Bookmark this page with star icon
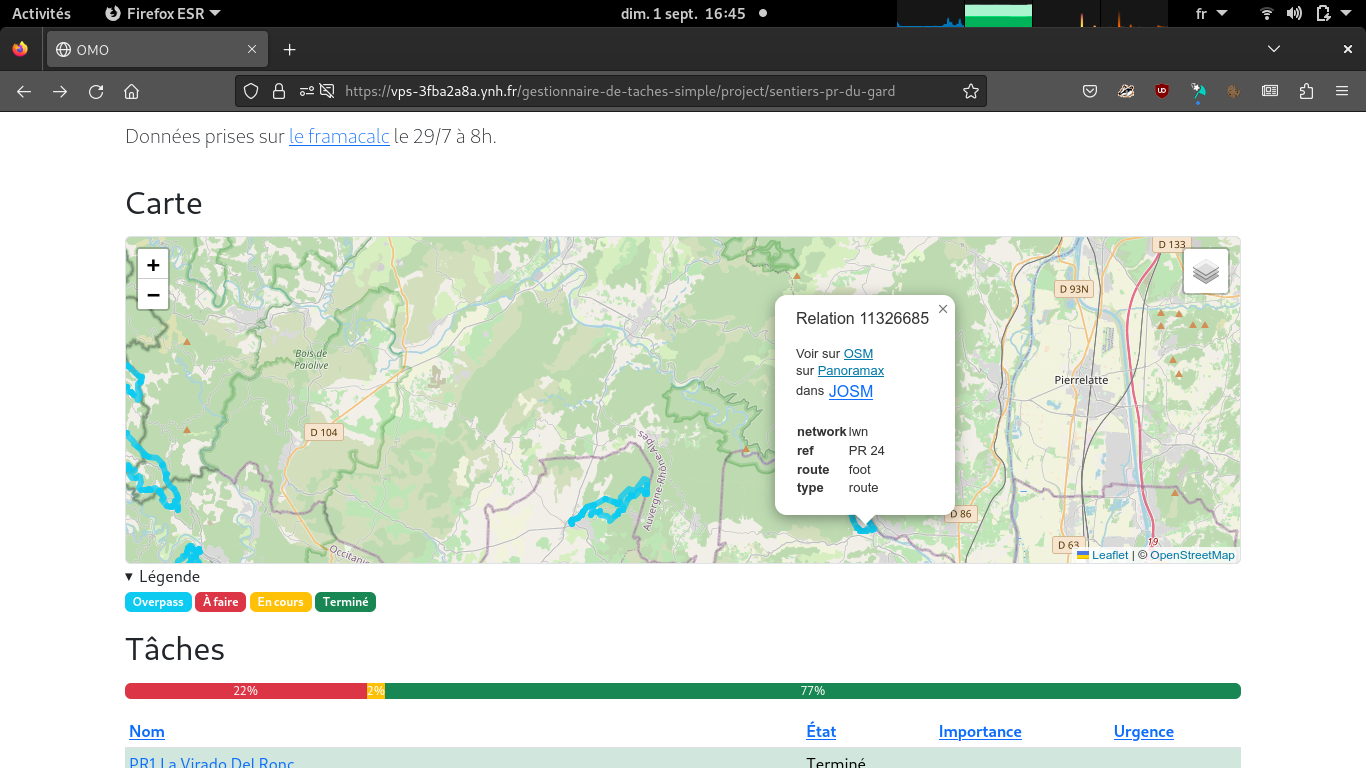Image resolution: width=1366 pixels, height=768 pixels. pyautogui.click(x=970, y=91)
